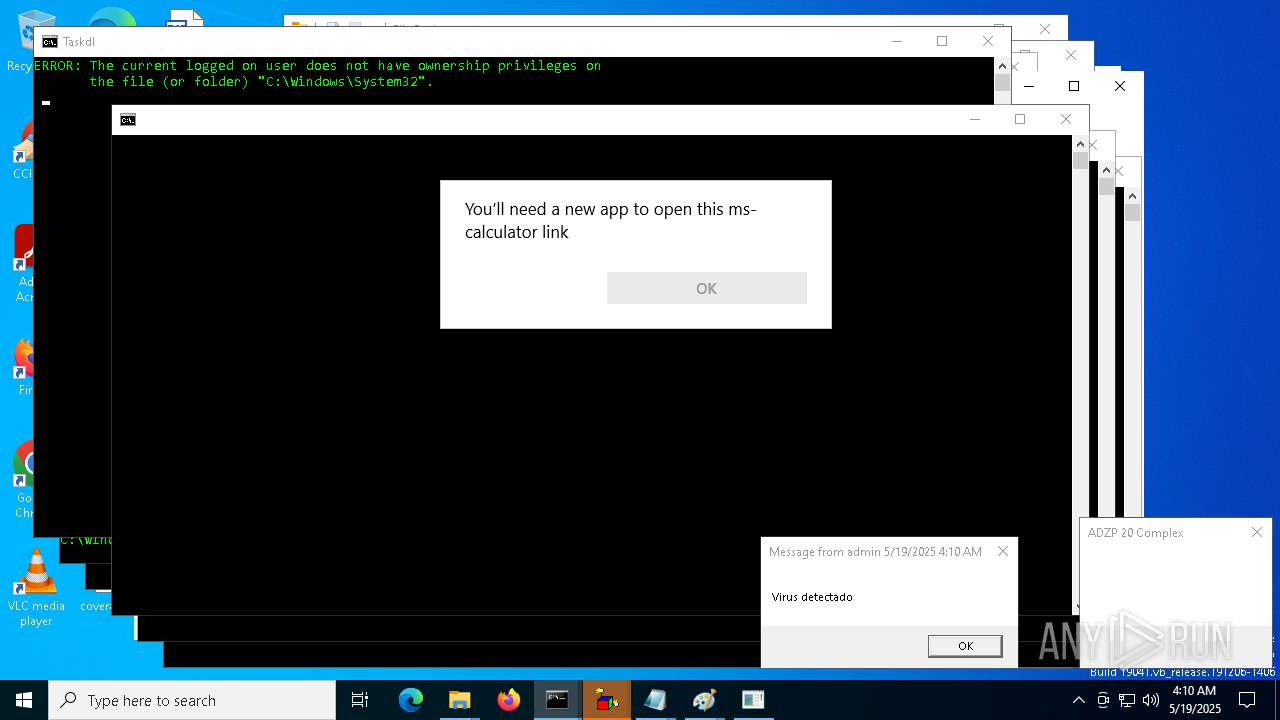This screenshot has height=720, width=1280.
Task: Open the clock showing 4:10 AM
Action: (x=1195, y=700)
